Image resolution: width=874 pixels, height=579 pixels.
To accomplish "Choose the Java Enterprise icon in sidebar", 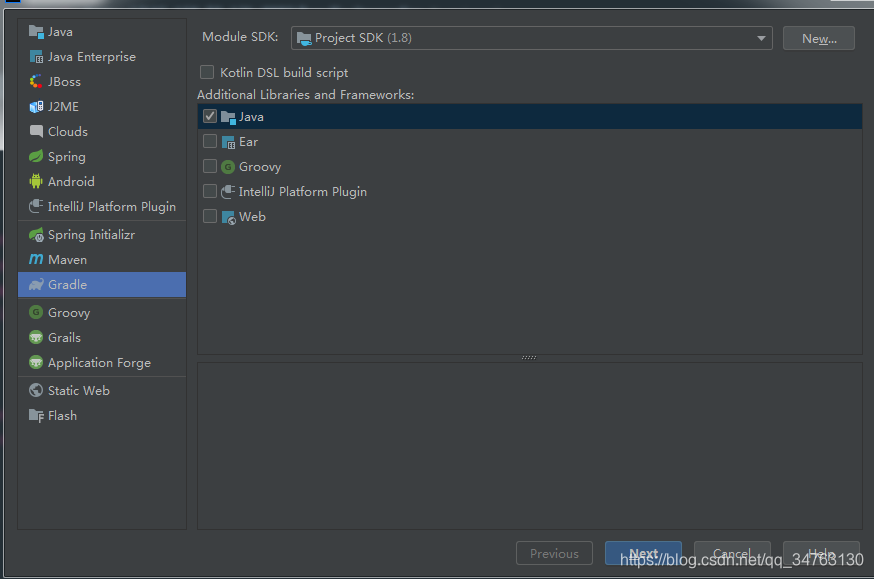I will click(x=36, y=57).
